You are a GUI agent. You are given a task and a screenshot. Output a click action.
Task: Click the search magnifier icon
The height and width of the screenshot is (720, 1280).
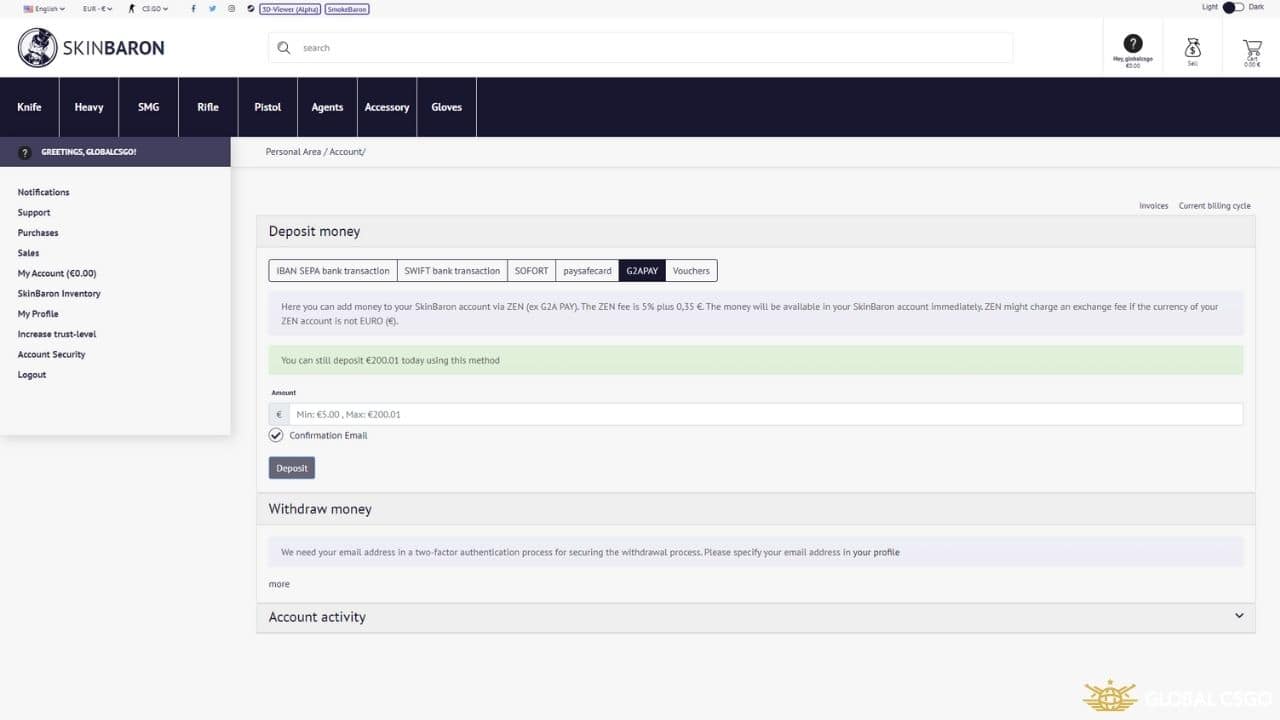pos(284,47)
